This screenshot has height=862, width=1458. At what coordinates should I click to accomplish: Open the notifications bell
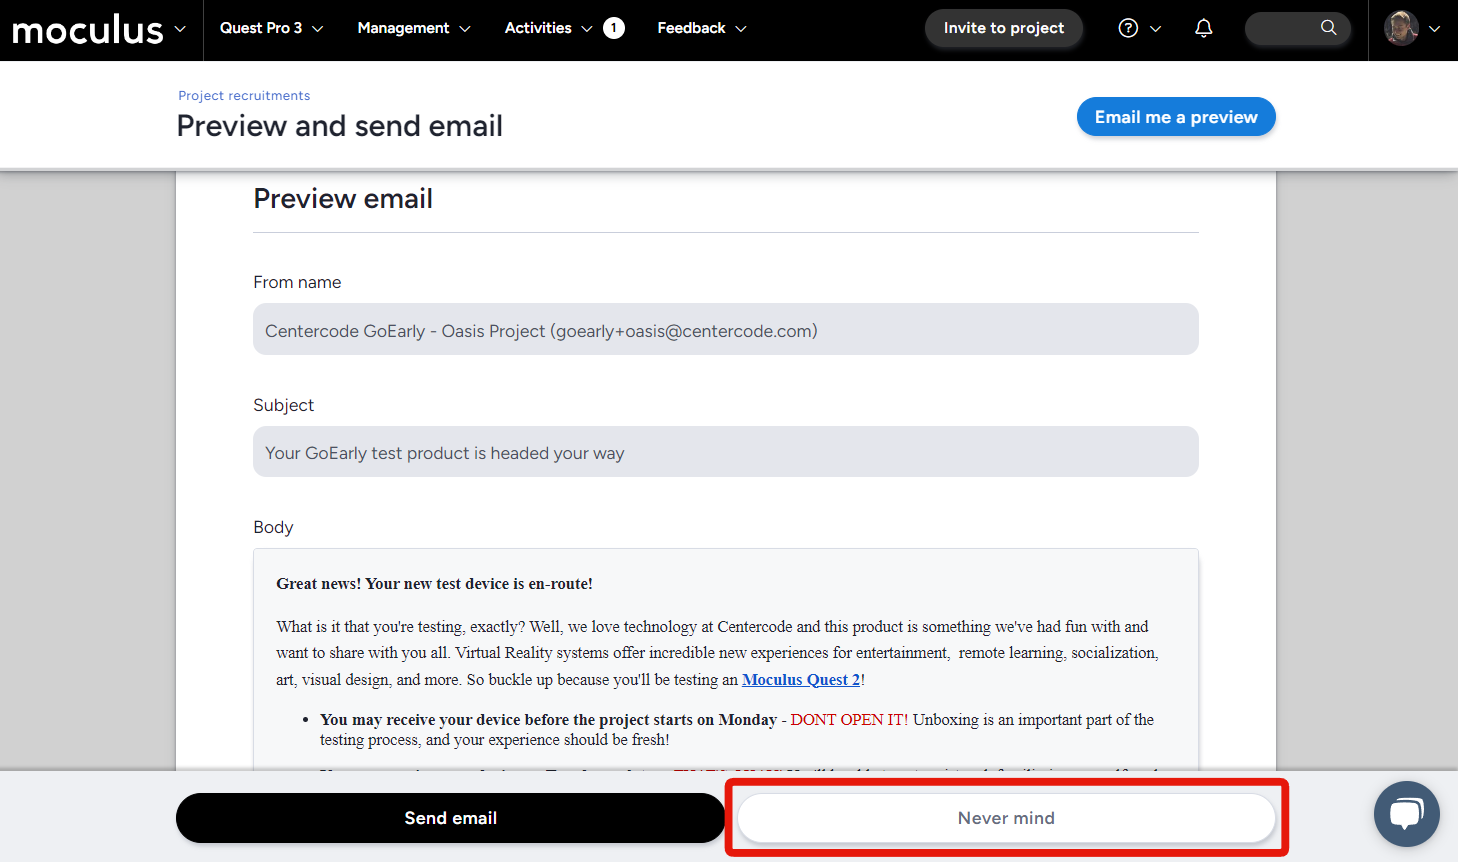click(1204, 28)
